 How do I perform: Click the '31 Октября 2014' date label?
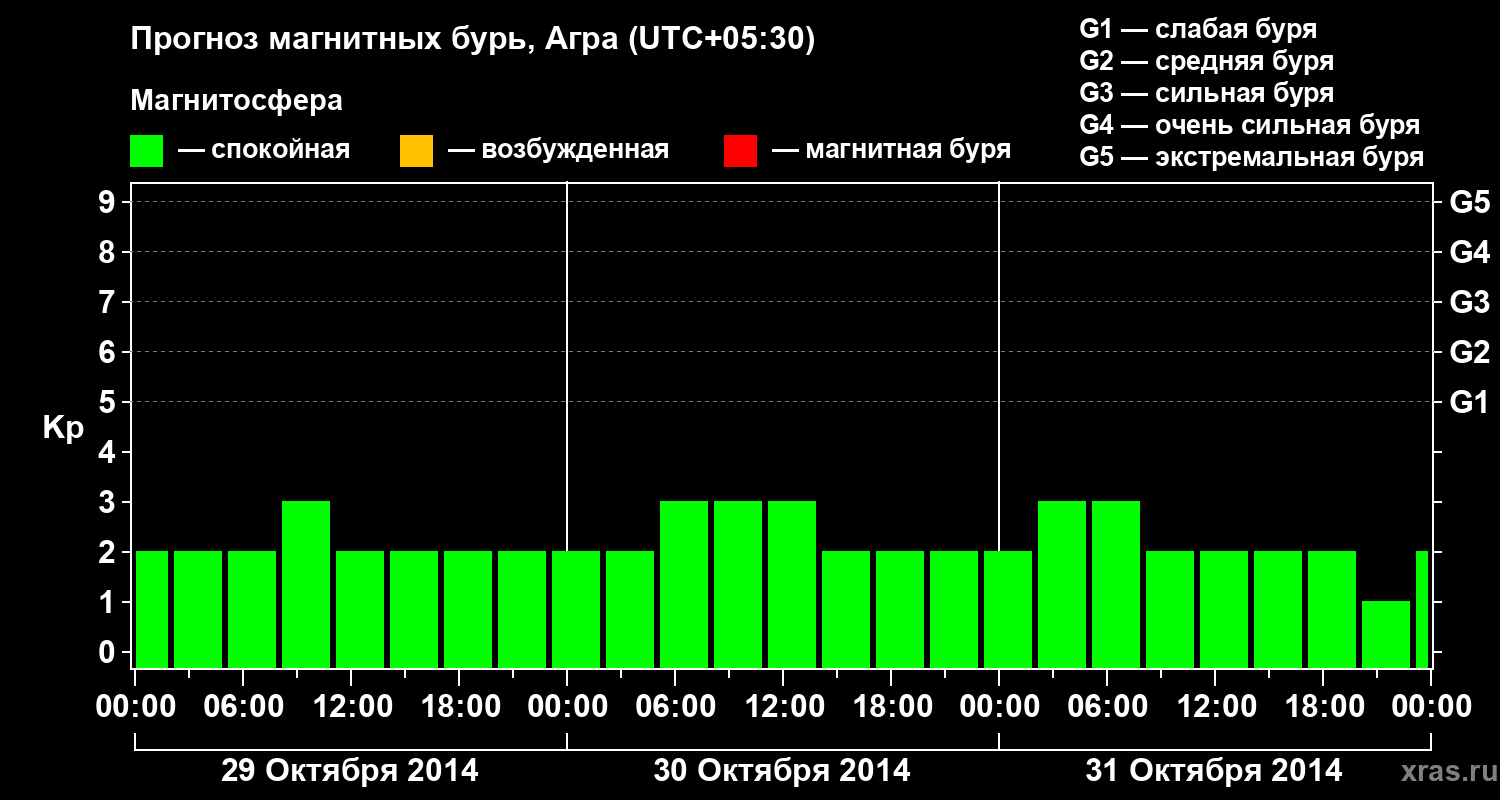(1214, 771)
